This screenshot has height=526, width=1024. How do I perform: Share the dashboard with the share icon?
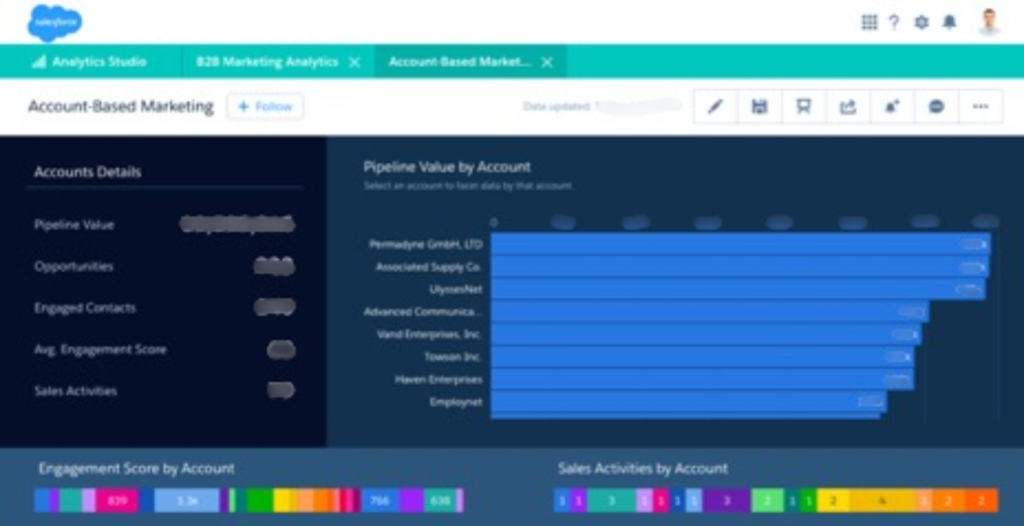848,107
